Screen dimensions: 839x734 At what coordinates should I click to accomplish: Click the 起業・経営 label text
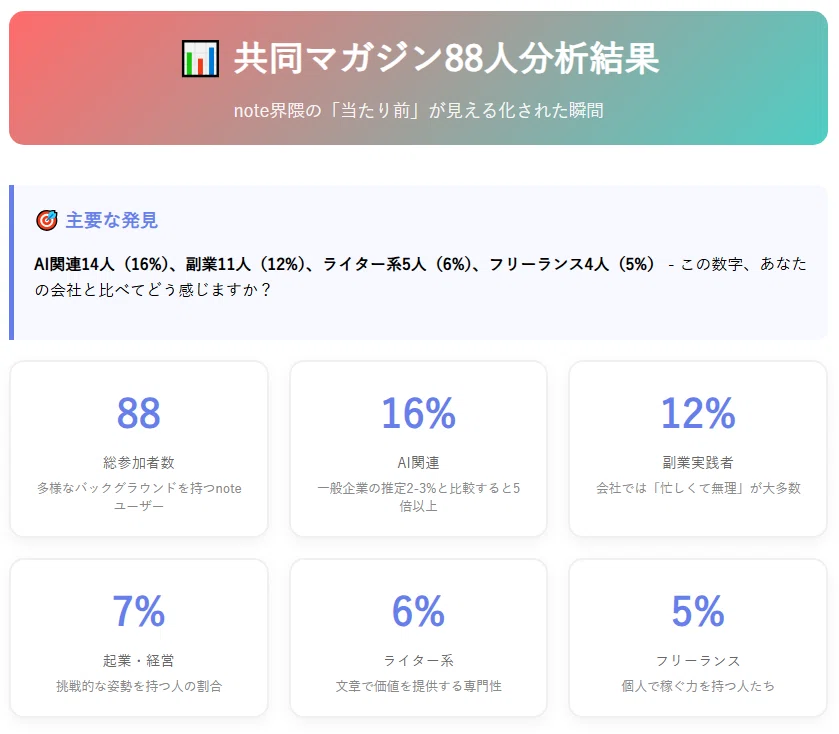139,661
